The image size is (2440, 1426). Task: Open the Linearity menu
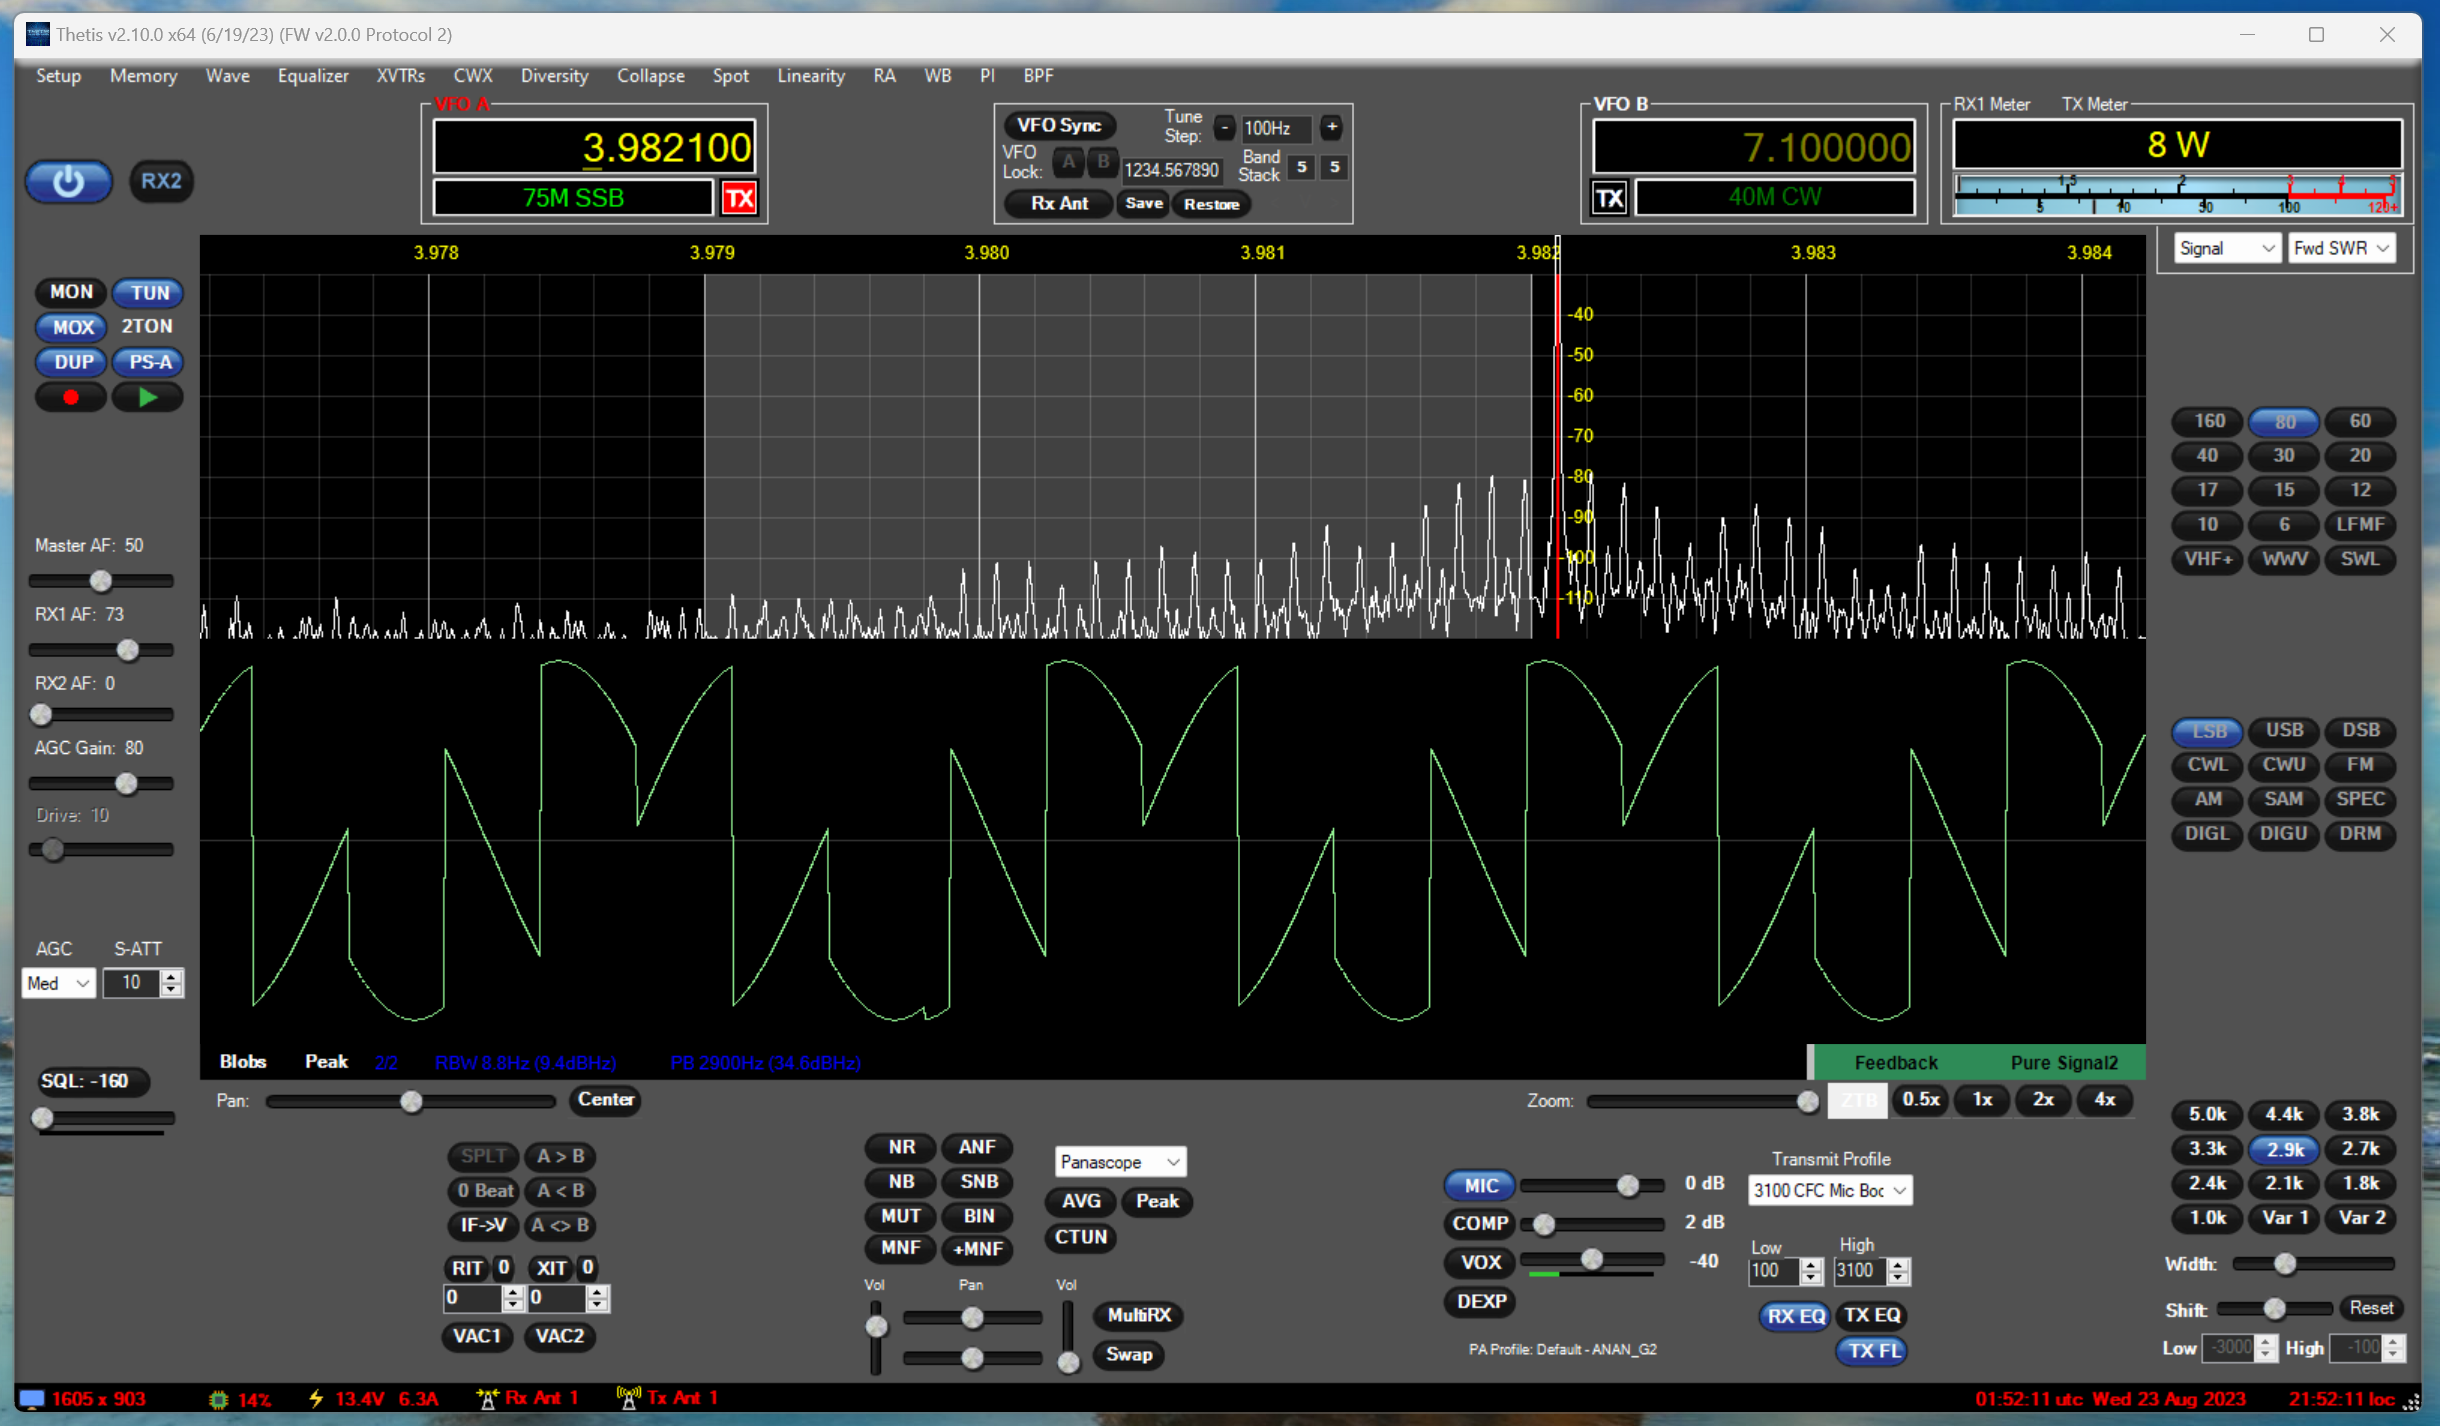point(811,76)
